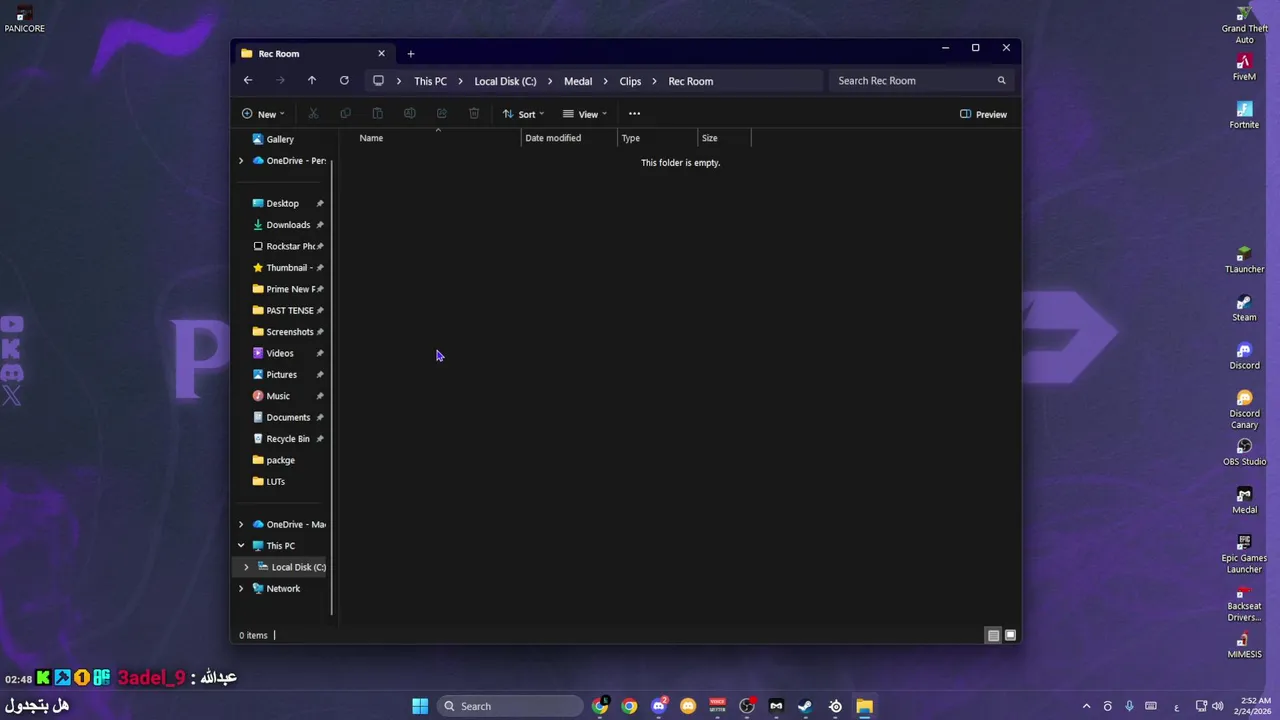Go back with the Back arrow
Viewport: 1280px width, 720px height.
[248, 81]
